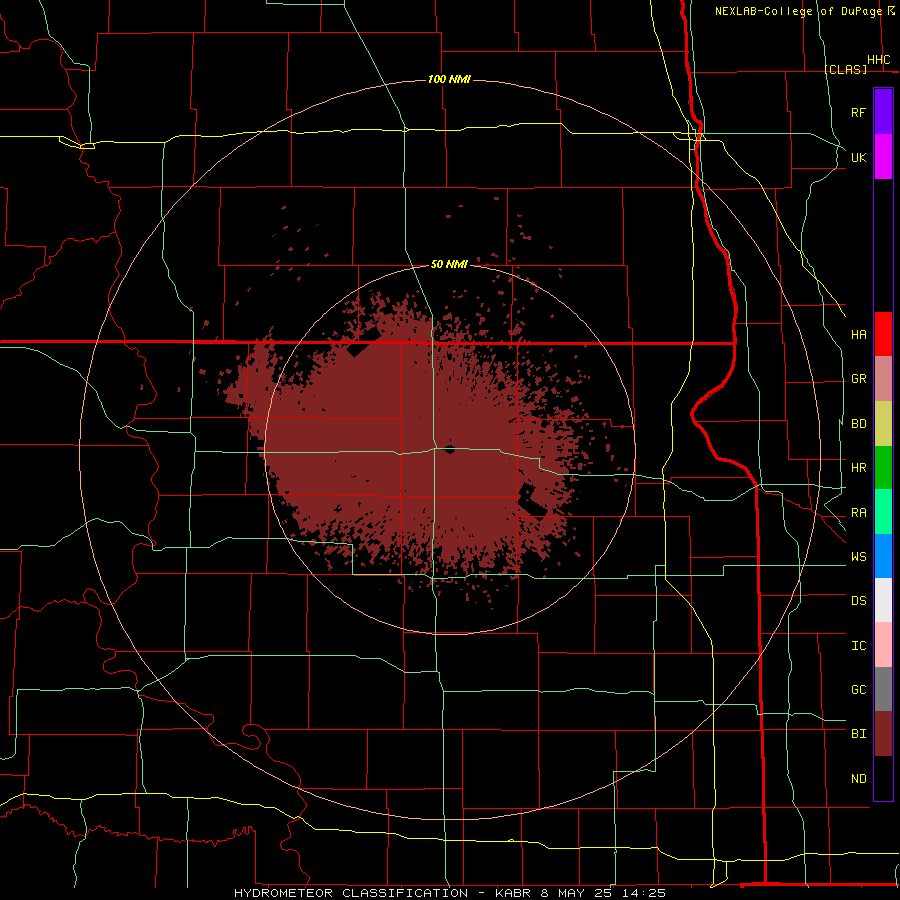
Task: Click the 100 NMI range ring label
Action: pyautogui.click(x=449, y=79)
